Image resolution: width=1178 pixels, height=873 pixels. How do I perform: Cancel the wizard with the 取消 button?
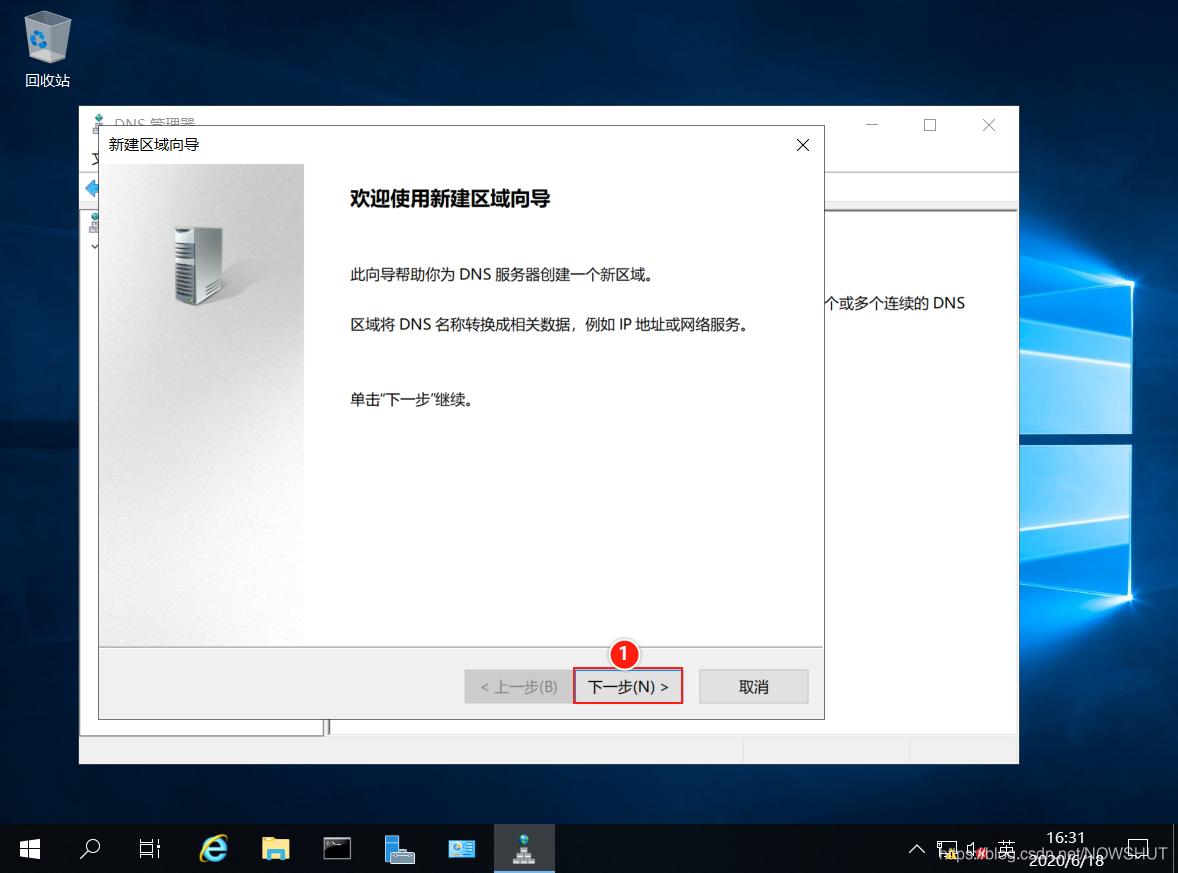point(753,686)
